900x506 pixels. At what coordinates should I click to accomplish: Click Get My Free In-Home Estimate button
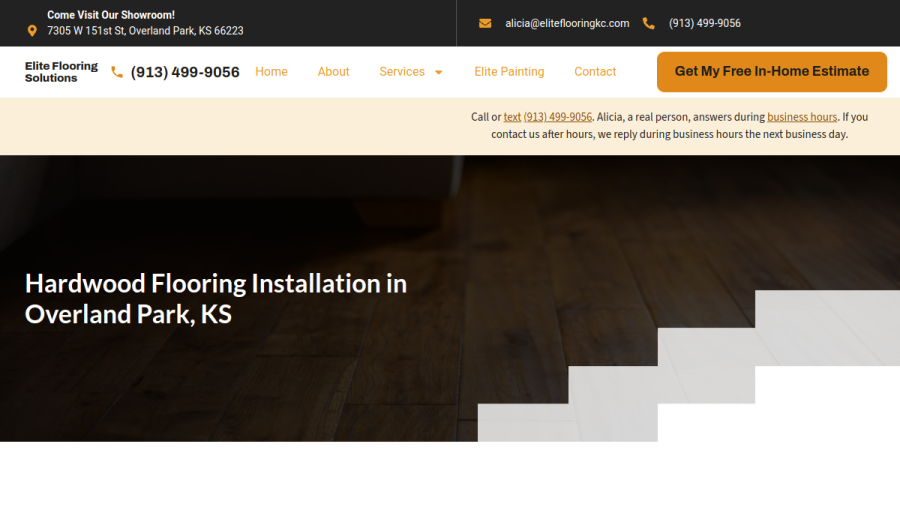772,72
